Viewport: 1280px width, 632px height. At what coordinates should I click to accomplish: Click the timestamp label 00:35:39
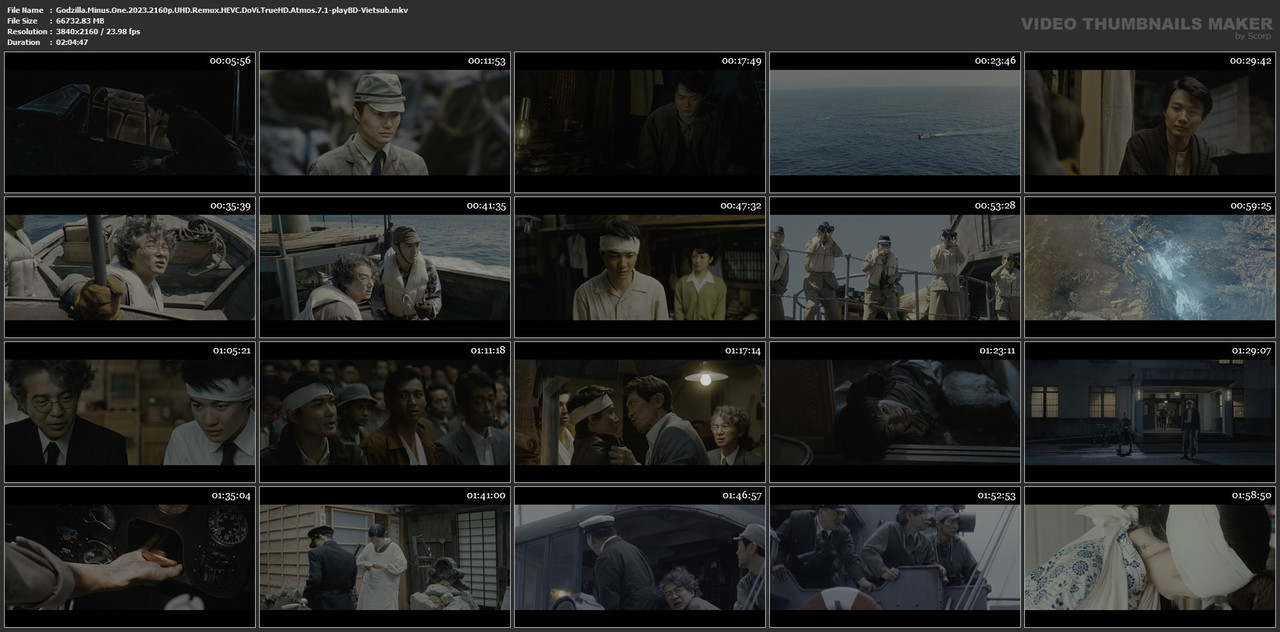coord(230,206)
